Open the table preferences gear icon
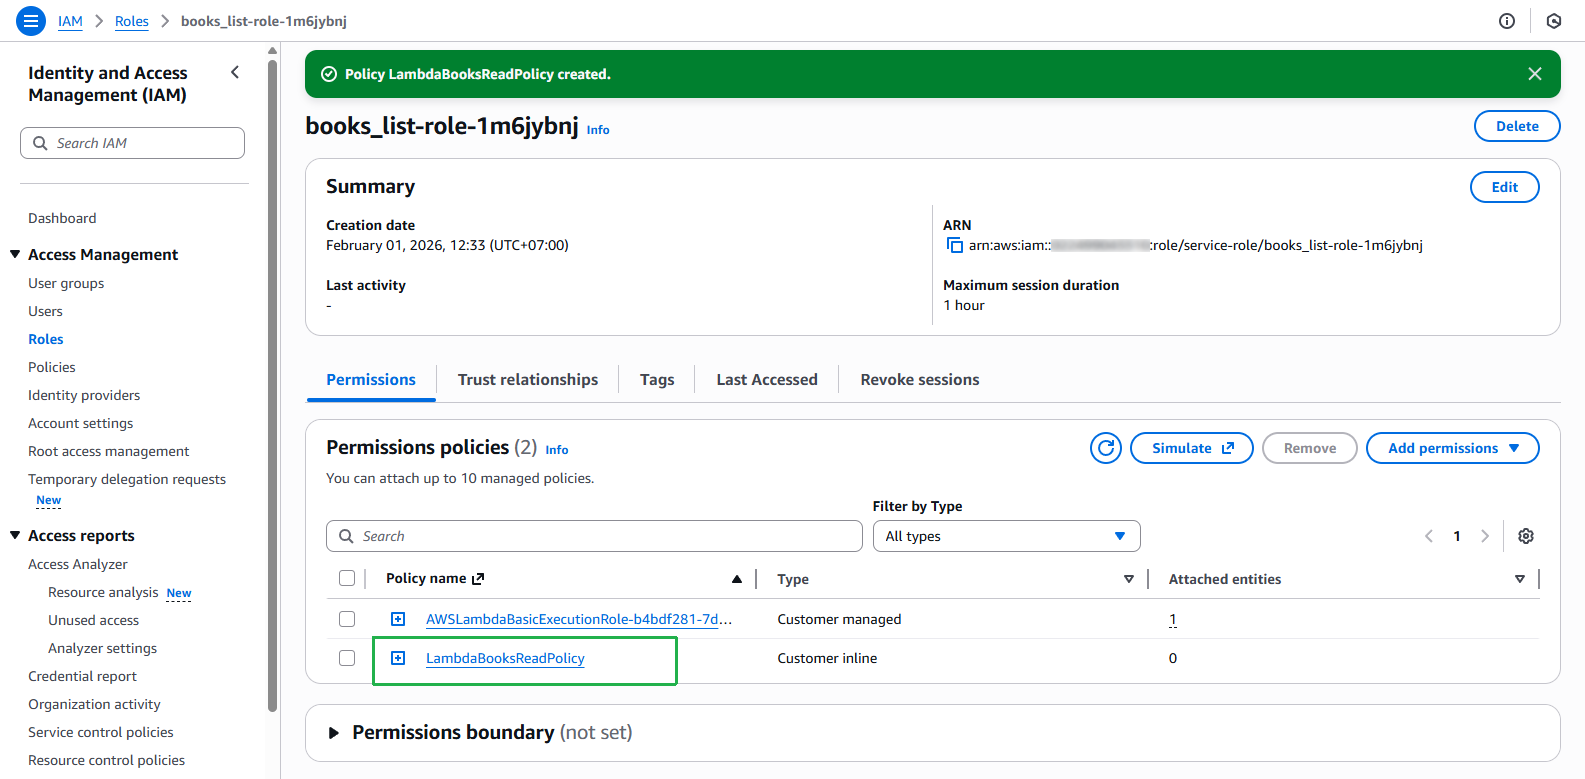Image resolution: width=1585 pixels, height=779 pixels. [x=1525, y=536]
